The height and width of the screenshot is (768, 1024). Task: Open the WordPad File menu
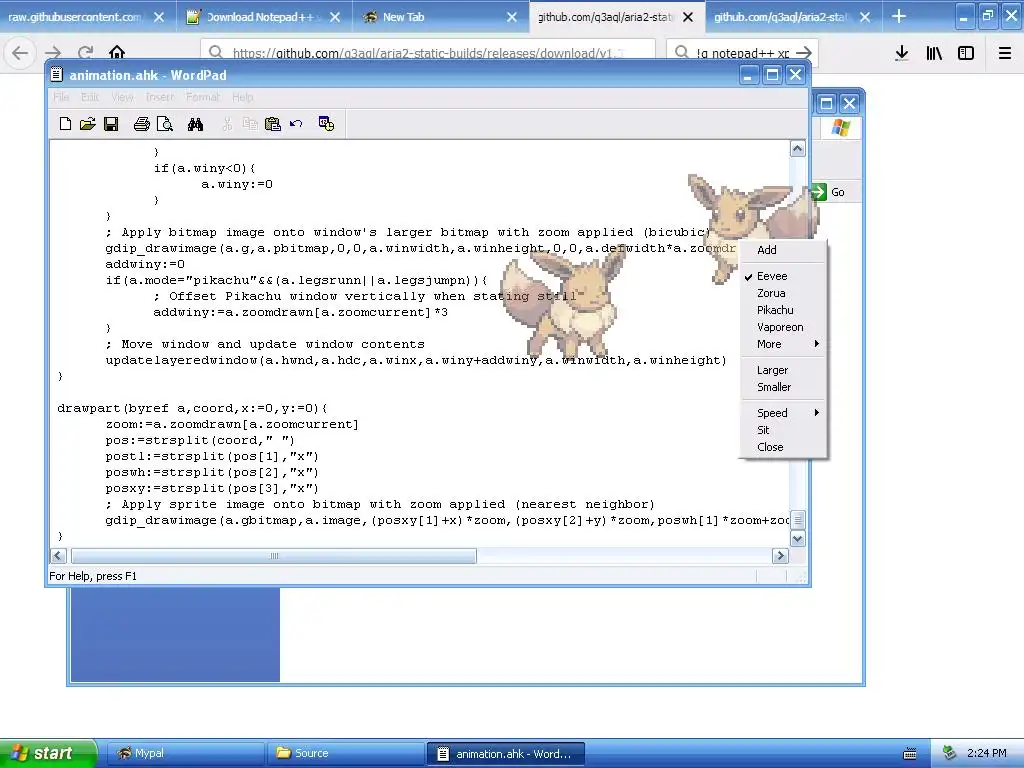click(61, 97)
